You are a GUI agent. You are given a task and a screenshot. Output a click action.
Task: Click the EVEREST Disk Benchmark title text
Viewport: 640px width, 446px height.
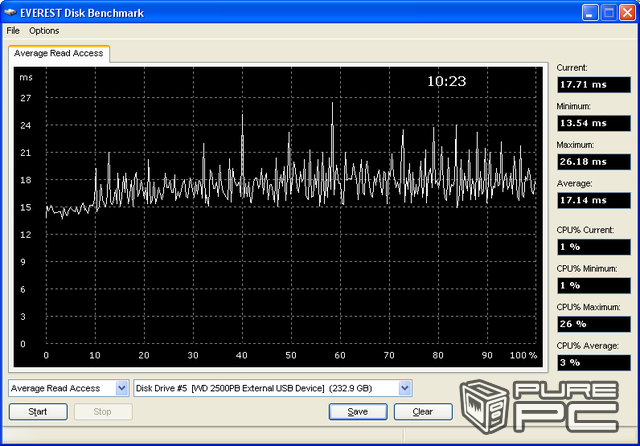(x=82, y=13)
